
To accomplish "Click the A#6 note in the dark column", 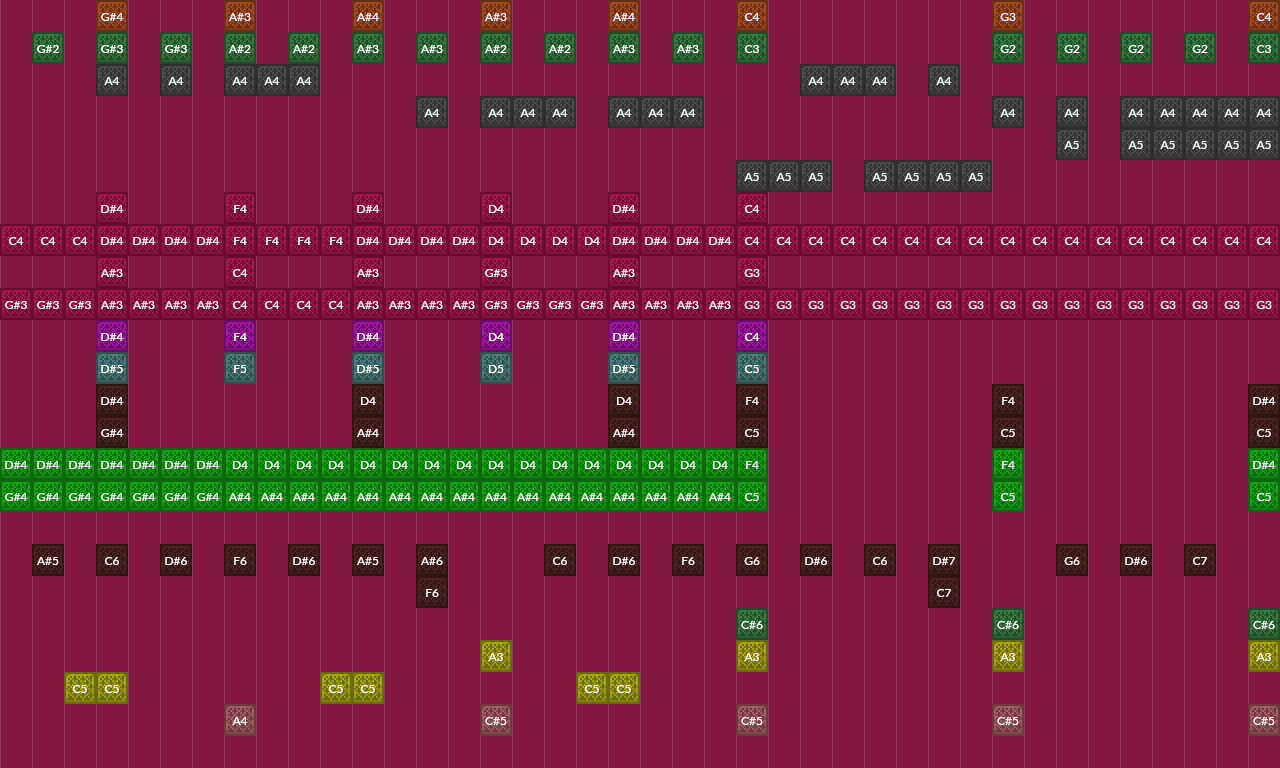I will pos(432,560).
